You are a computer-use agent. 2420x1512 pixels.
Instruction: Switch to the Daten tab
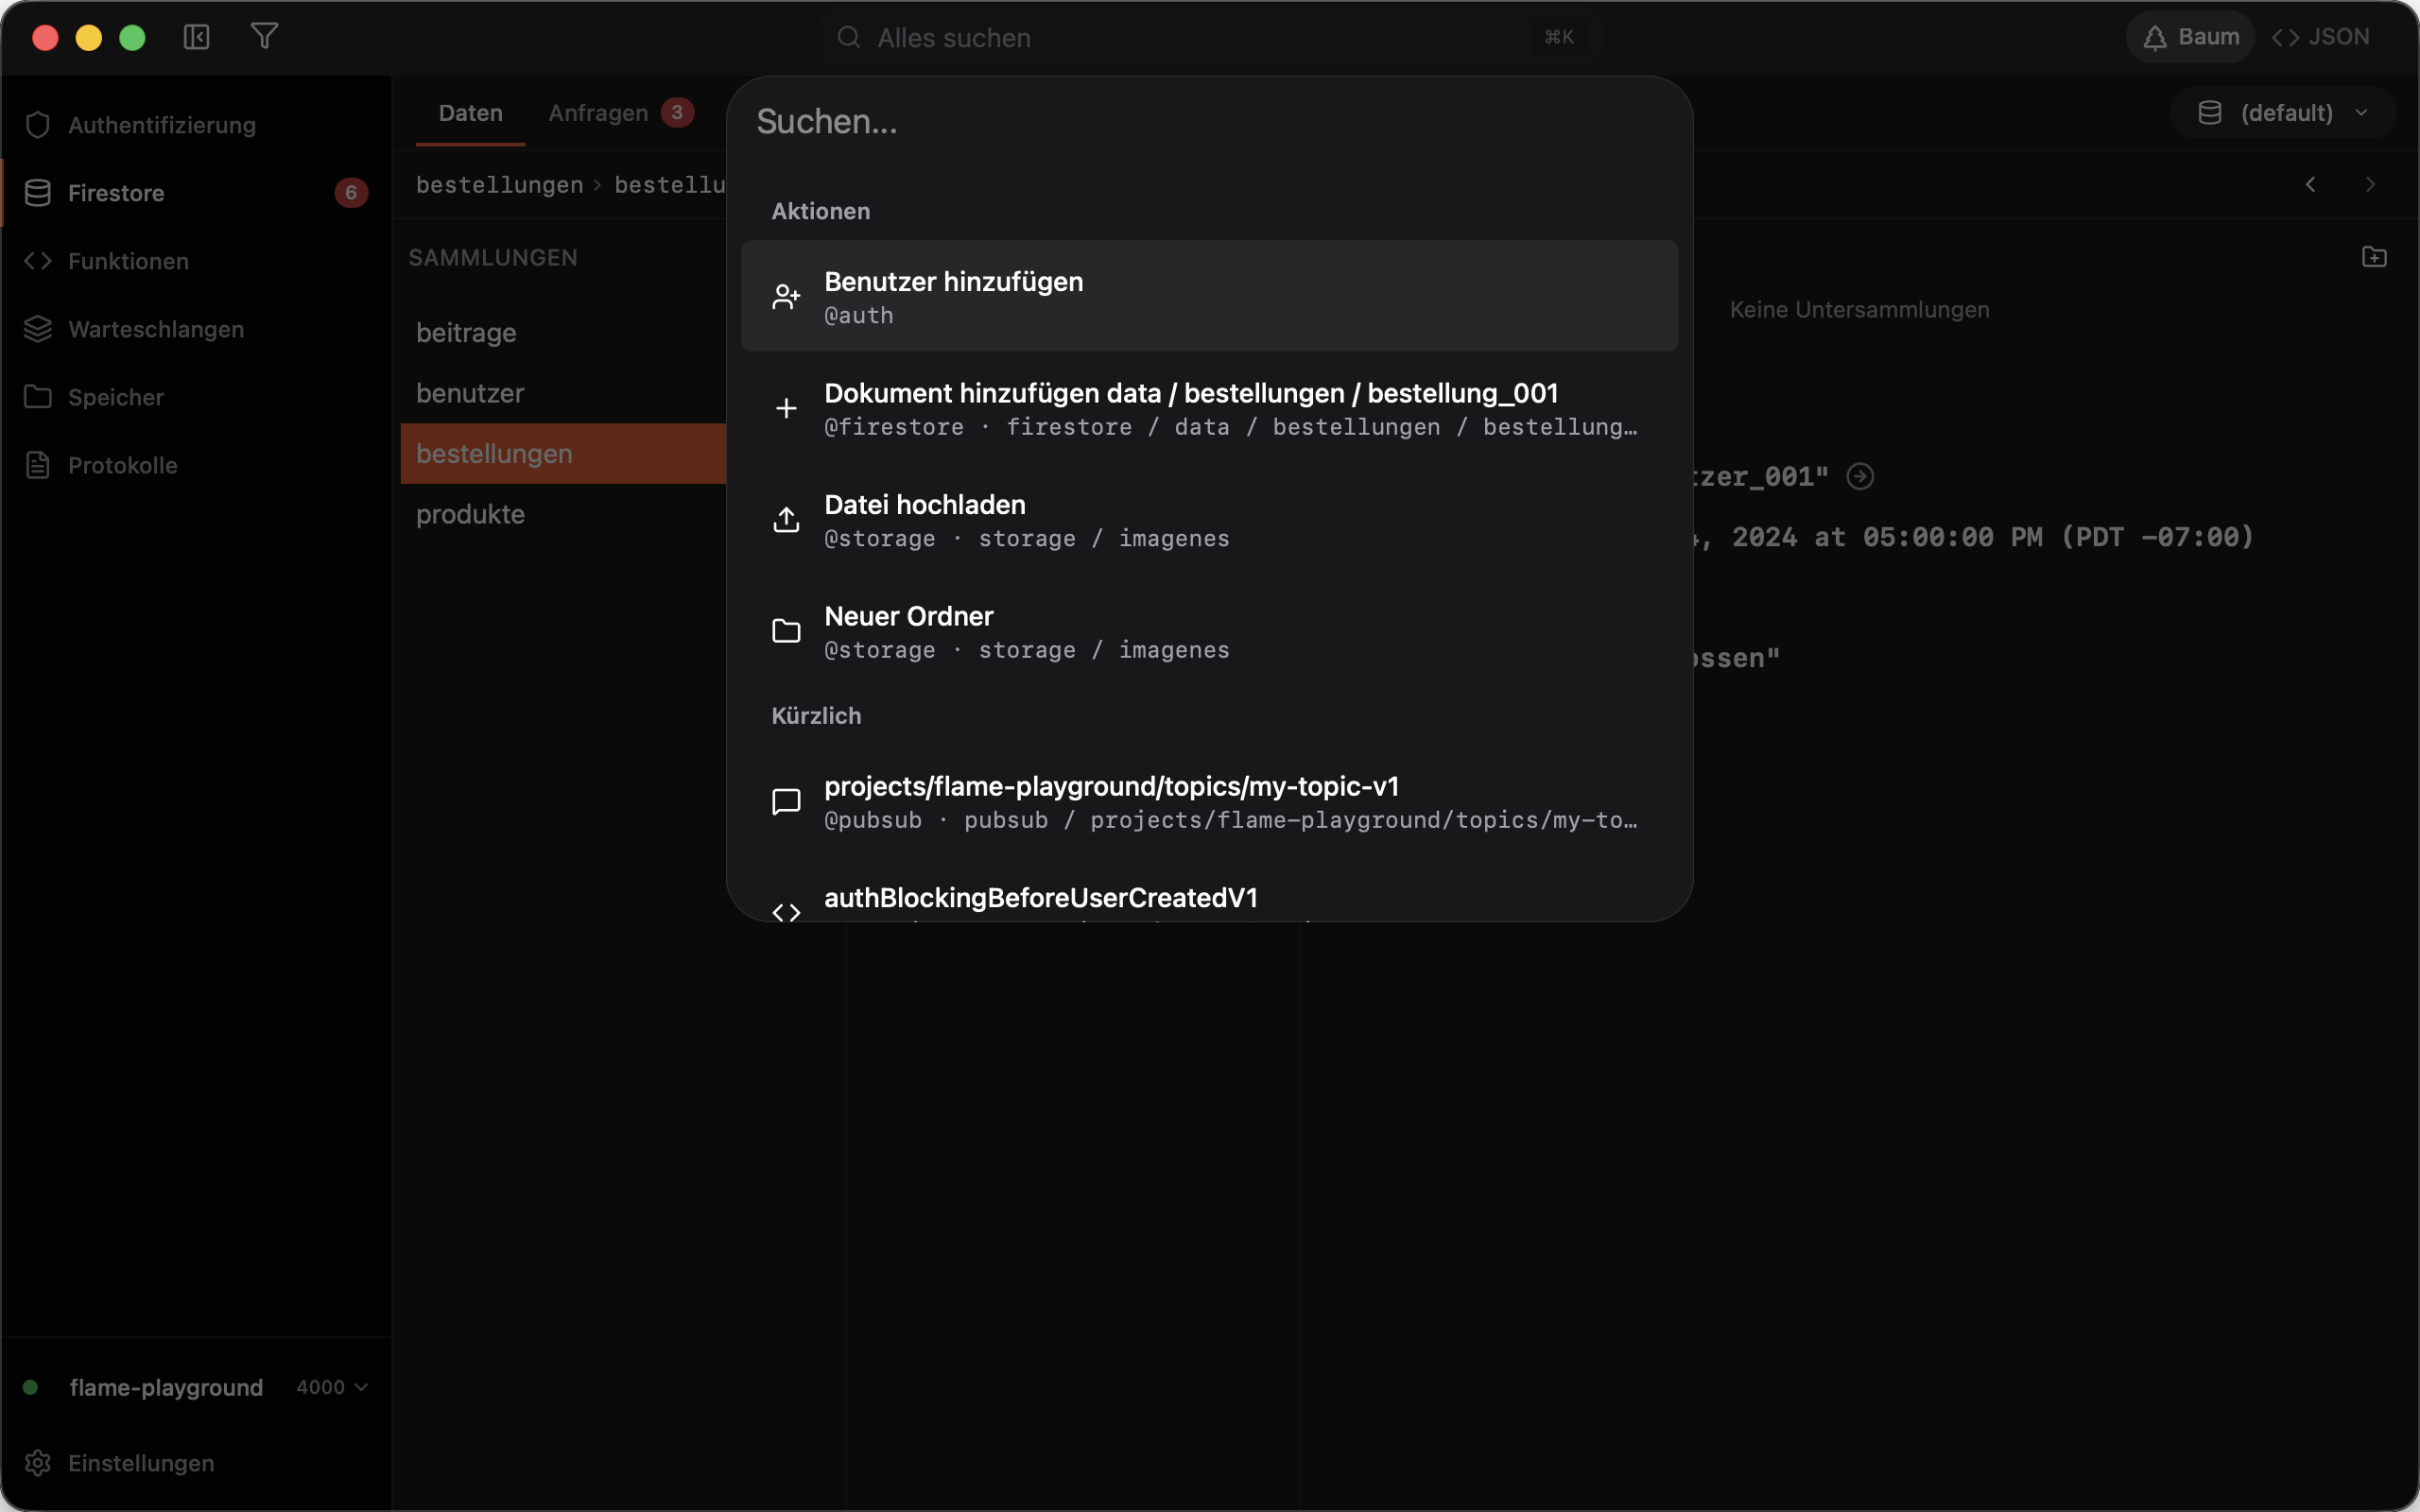tap(470, 113)
